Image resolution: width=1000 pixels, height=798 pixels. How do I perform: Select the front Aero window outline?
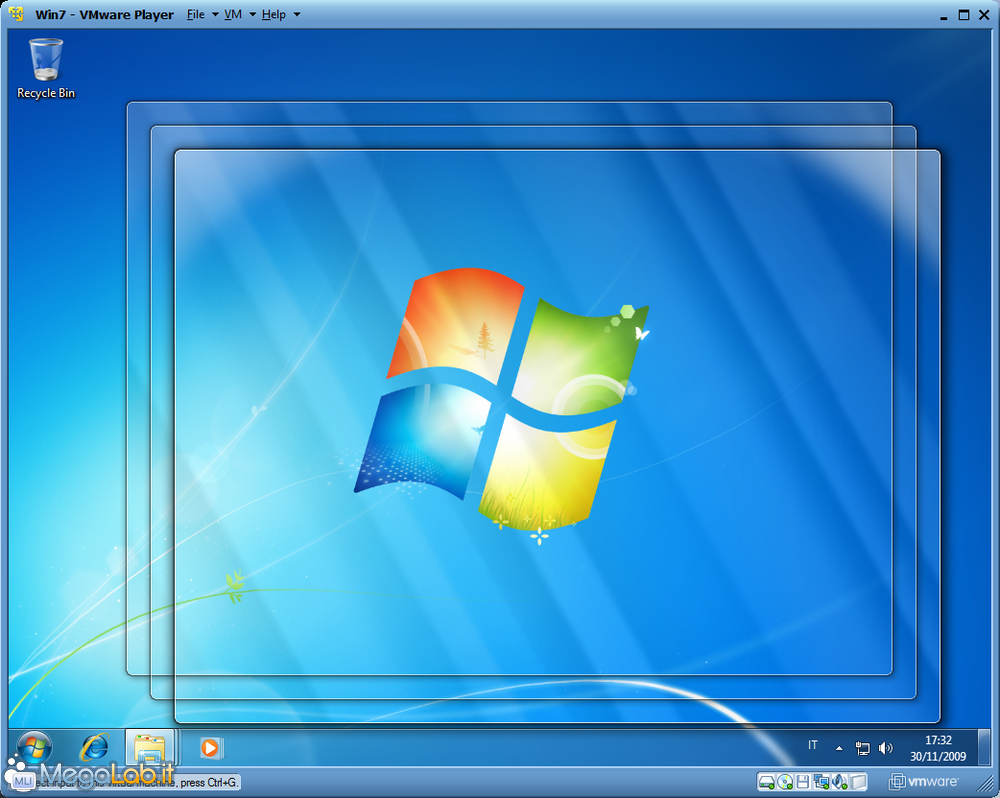557,436
